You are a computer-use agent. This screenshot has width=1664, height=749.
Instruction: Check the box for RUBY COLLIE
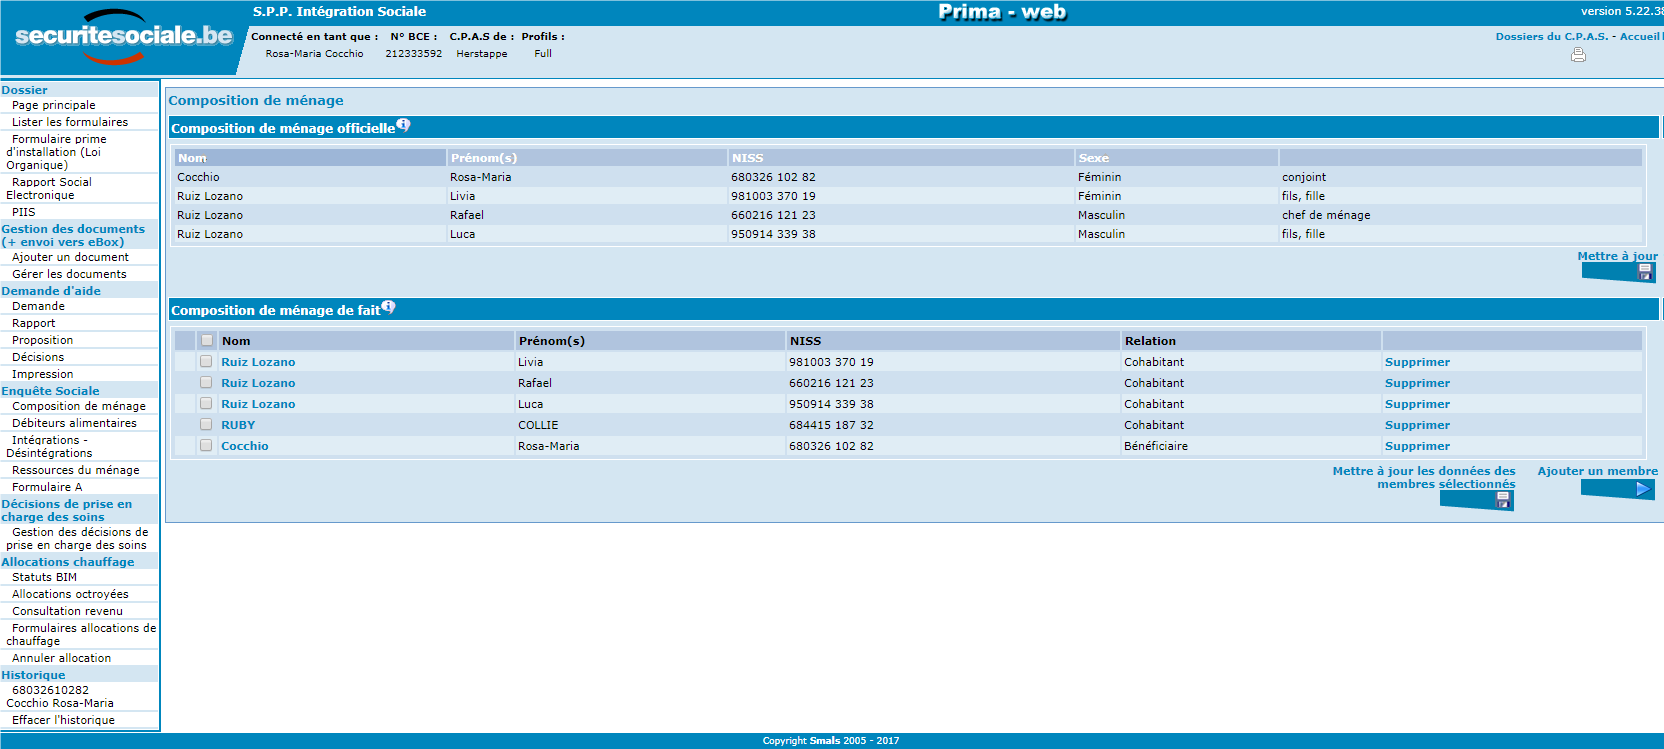(206, 424)
